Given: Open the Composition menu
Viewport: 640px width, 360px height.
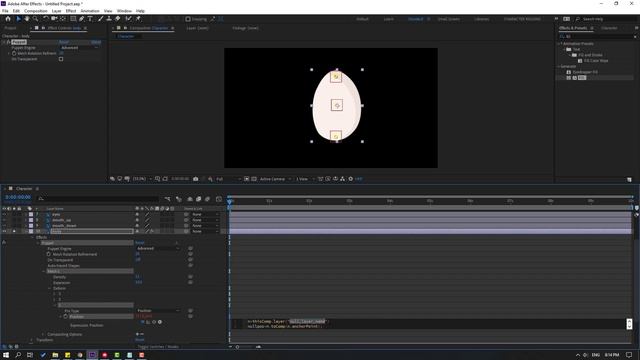Looking at the screenshot, I should (x=36, y=11).
